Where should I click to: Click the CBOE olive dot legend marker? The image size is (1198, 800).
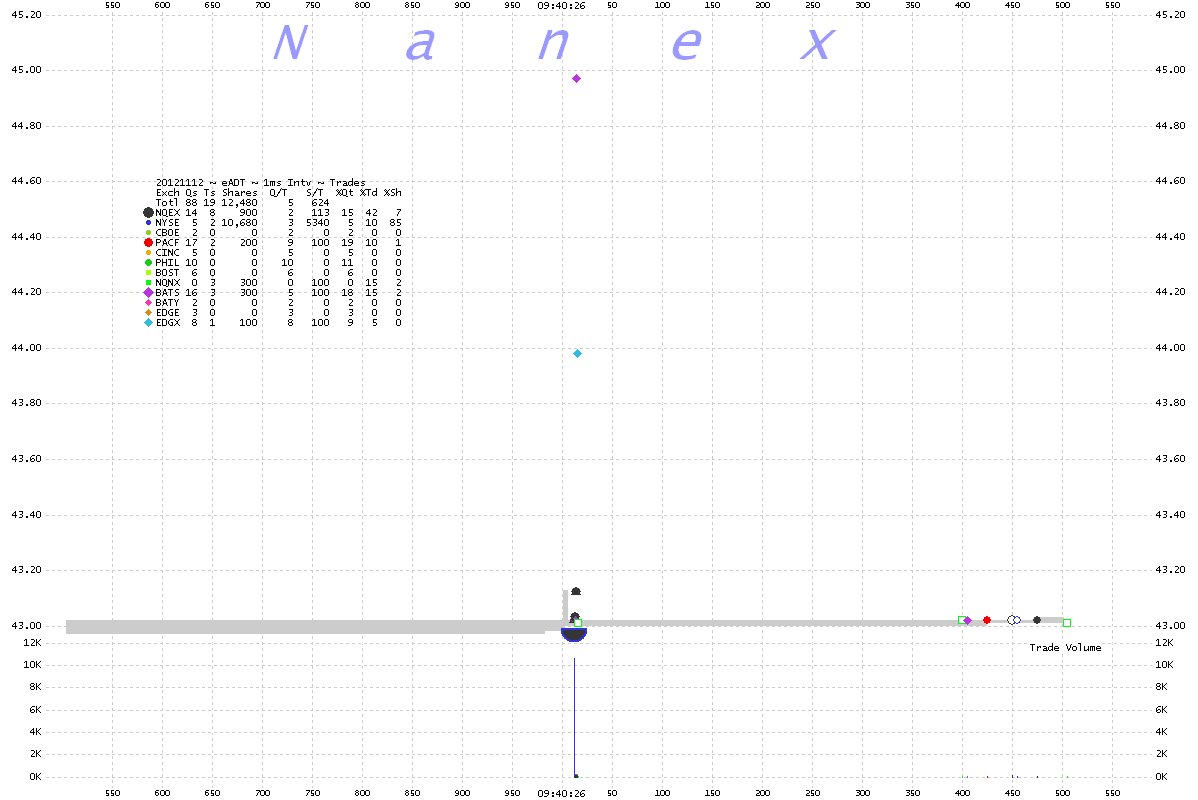pos(148,232)
